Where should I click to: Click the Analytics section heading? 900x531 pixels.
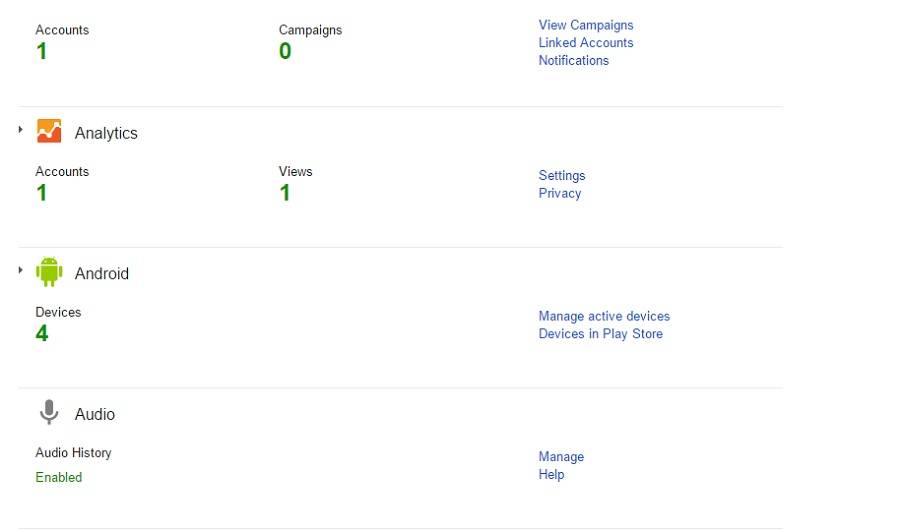coord(106,133)
